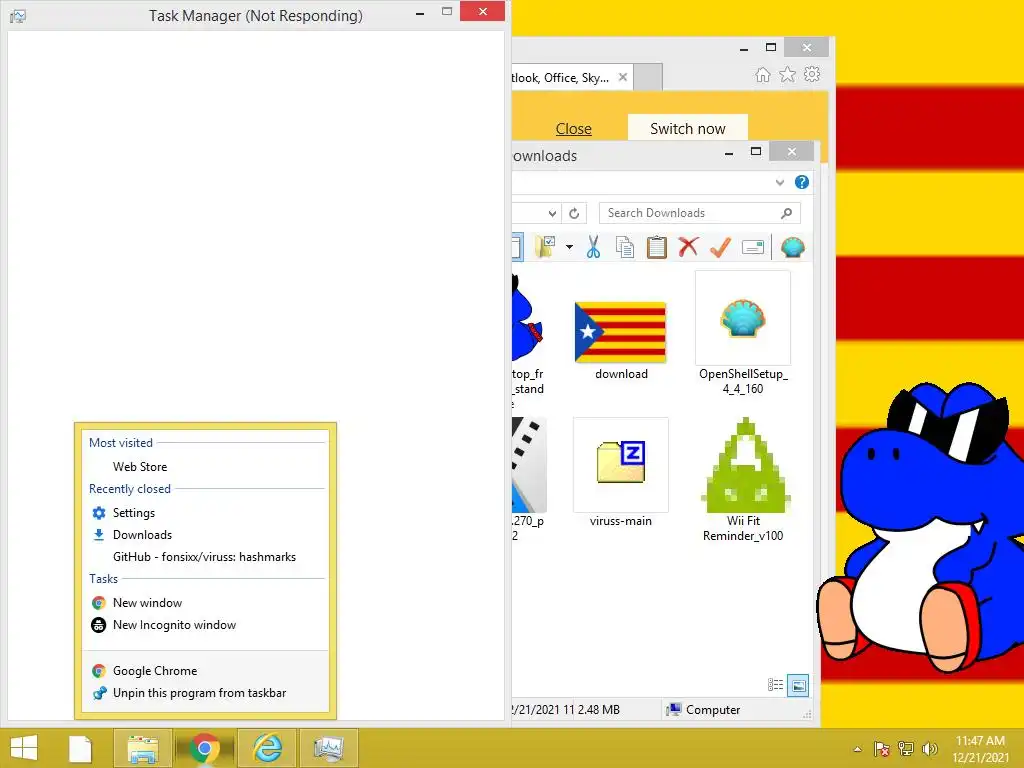
Task: Click the 2.48 MB size in status bar
Action: [599, 710]
